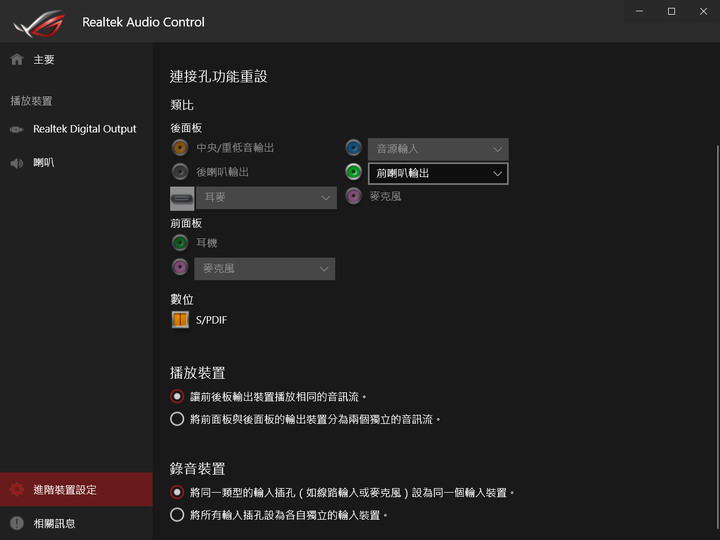This screenshot has height=540, width=720.
Task: Click the USB-C 耳麥 connector icon
Action: click(x=182, y=198)
